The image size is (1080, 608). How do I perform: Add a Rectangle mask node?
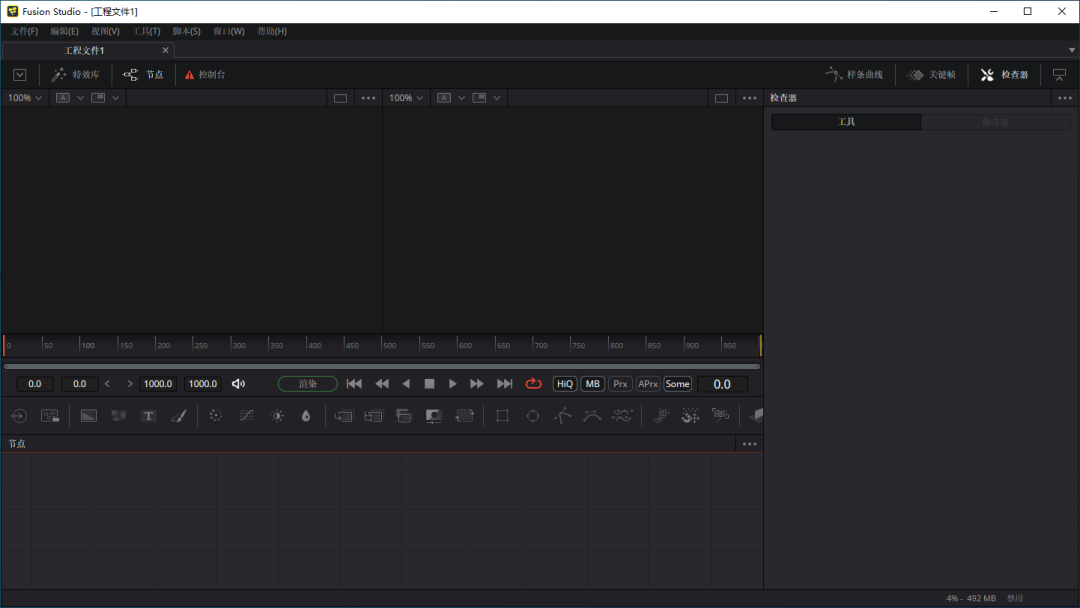(502, 416)
